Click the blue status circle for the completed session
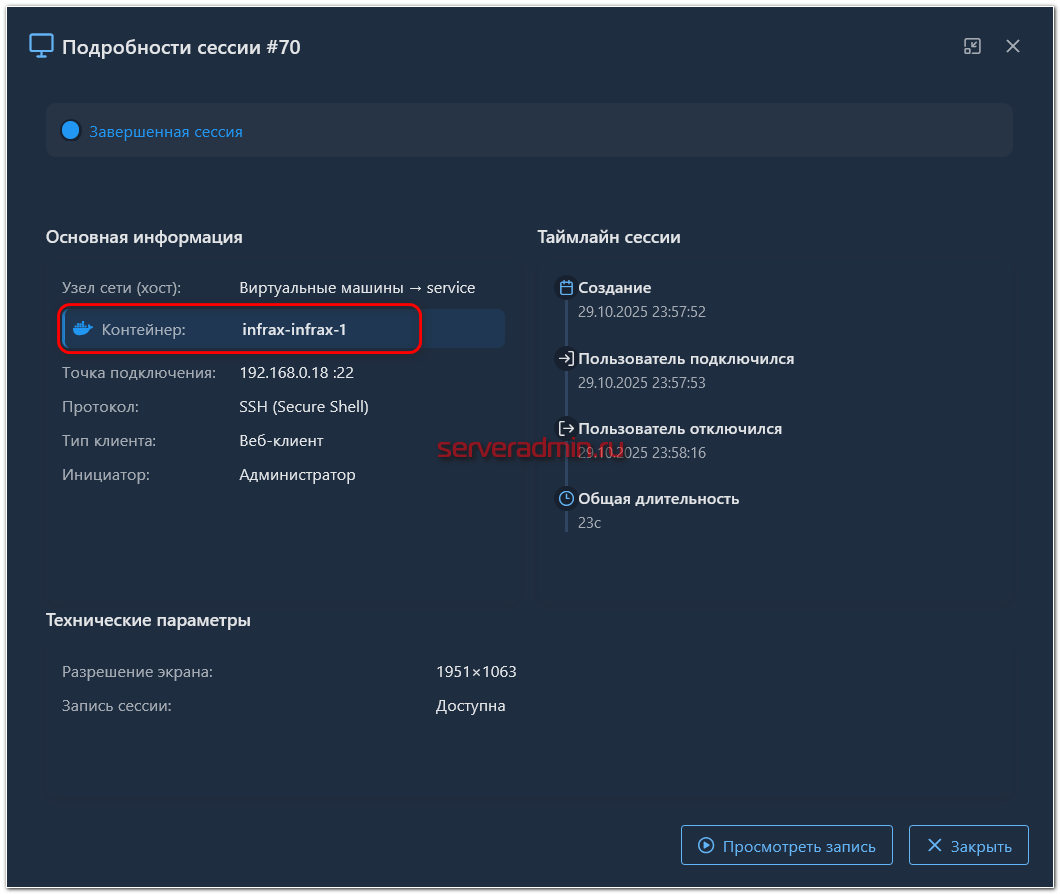Screen dimensions: 1060x894 tap(70, 131)
